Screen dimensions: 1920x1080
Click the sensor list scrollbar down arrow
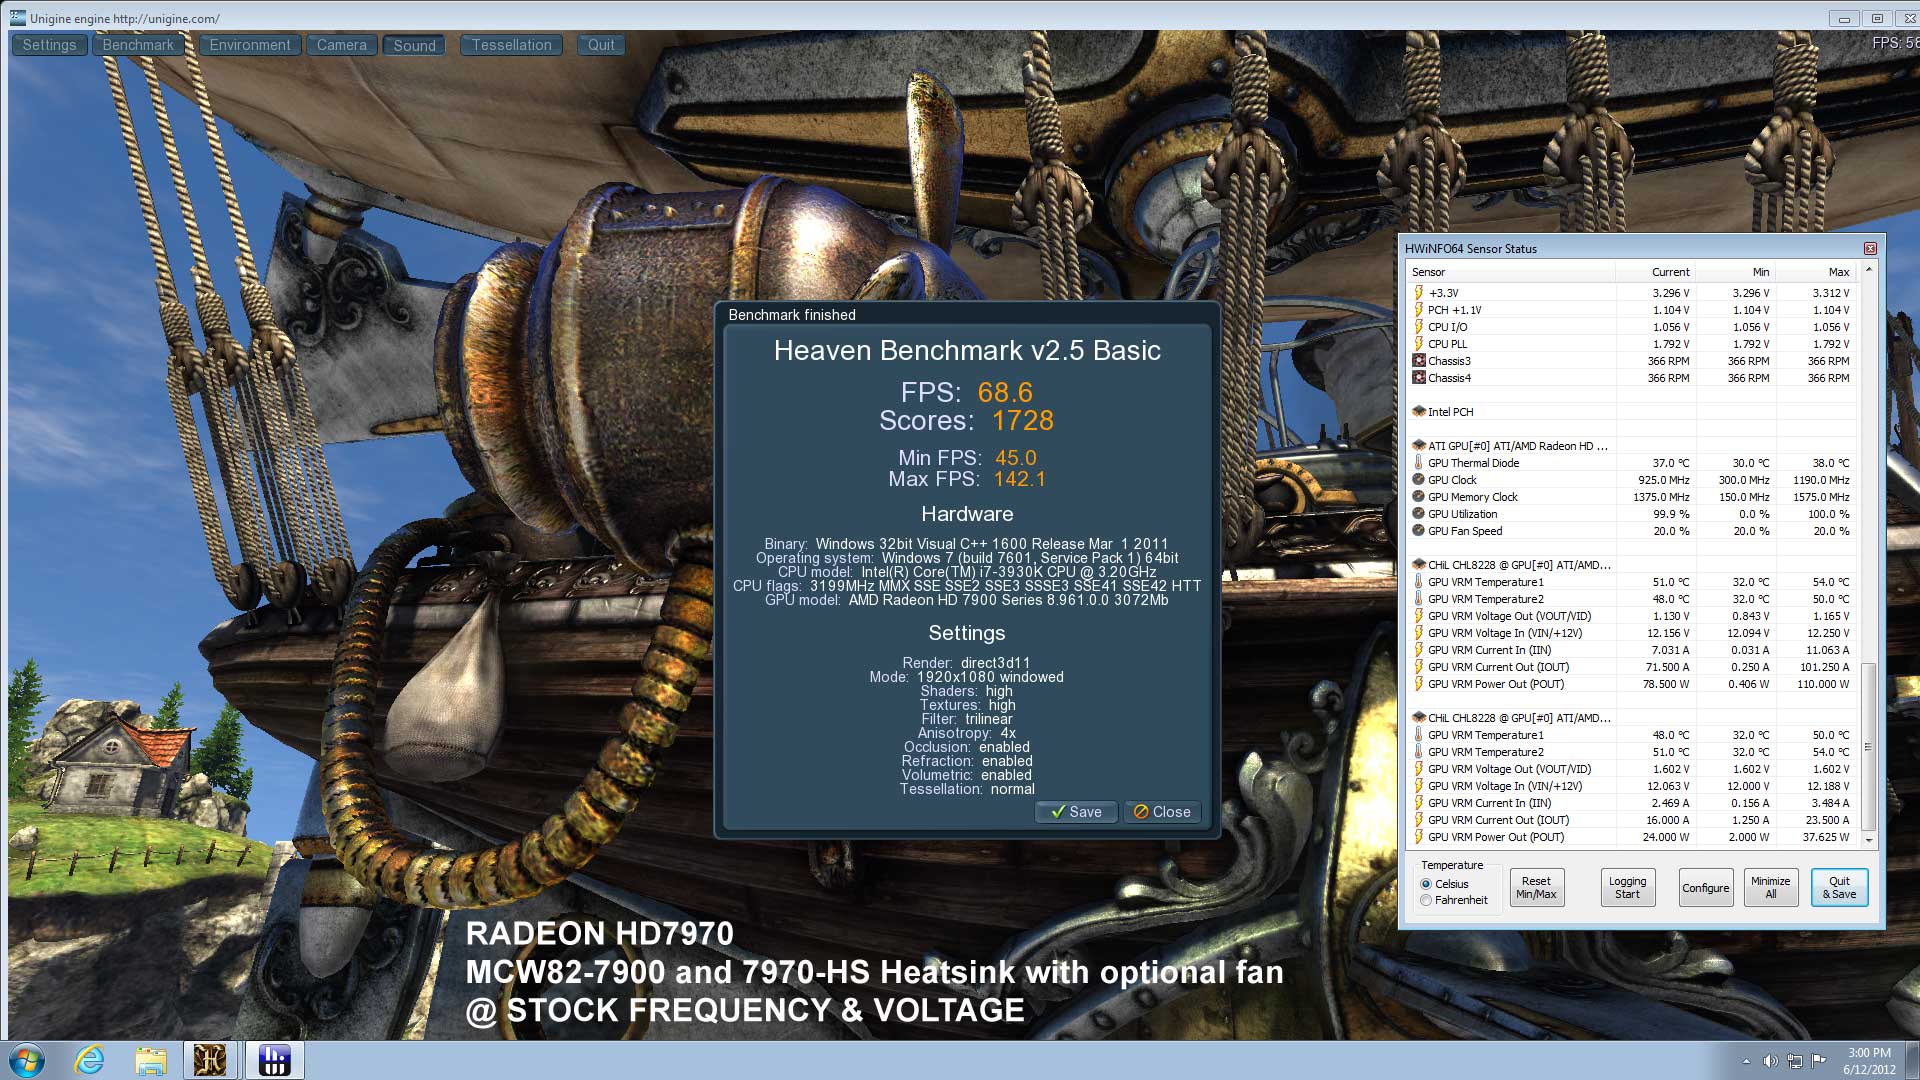(1868, 841)
